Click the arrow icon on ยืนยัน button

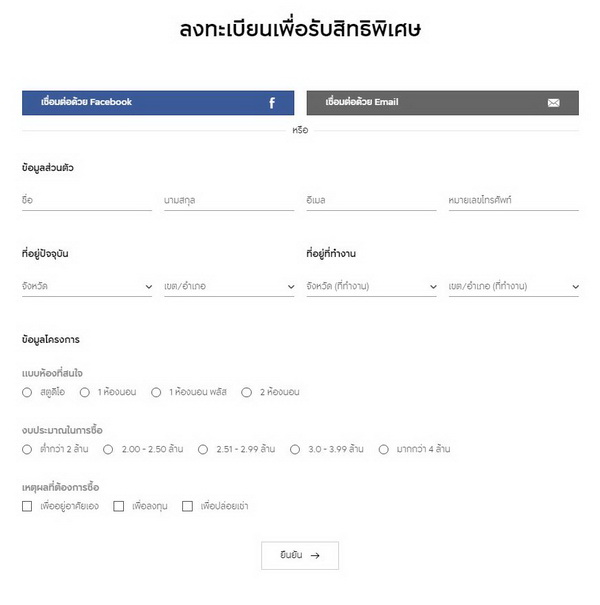coord(315,555)
